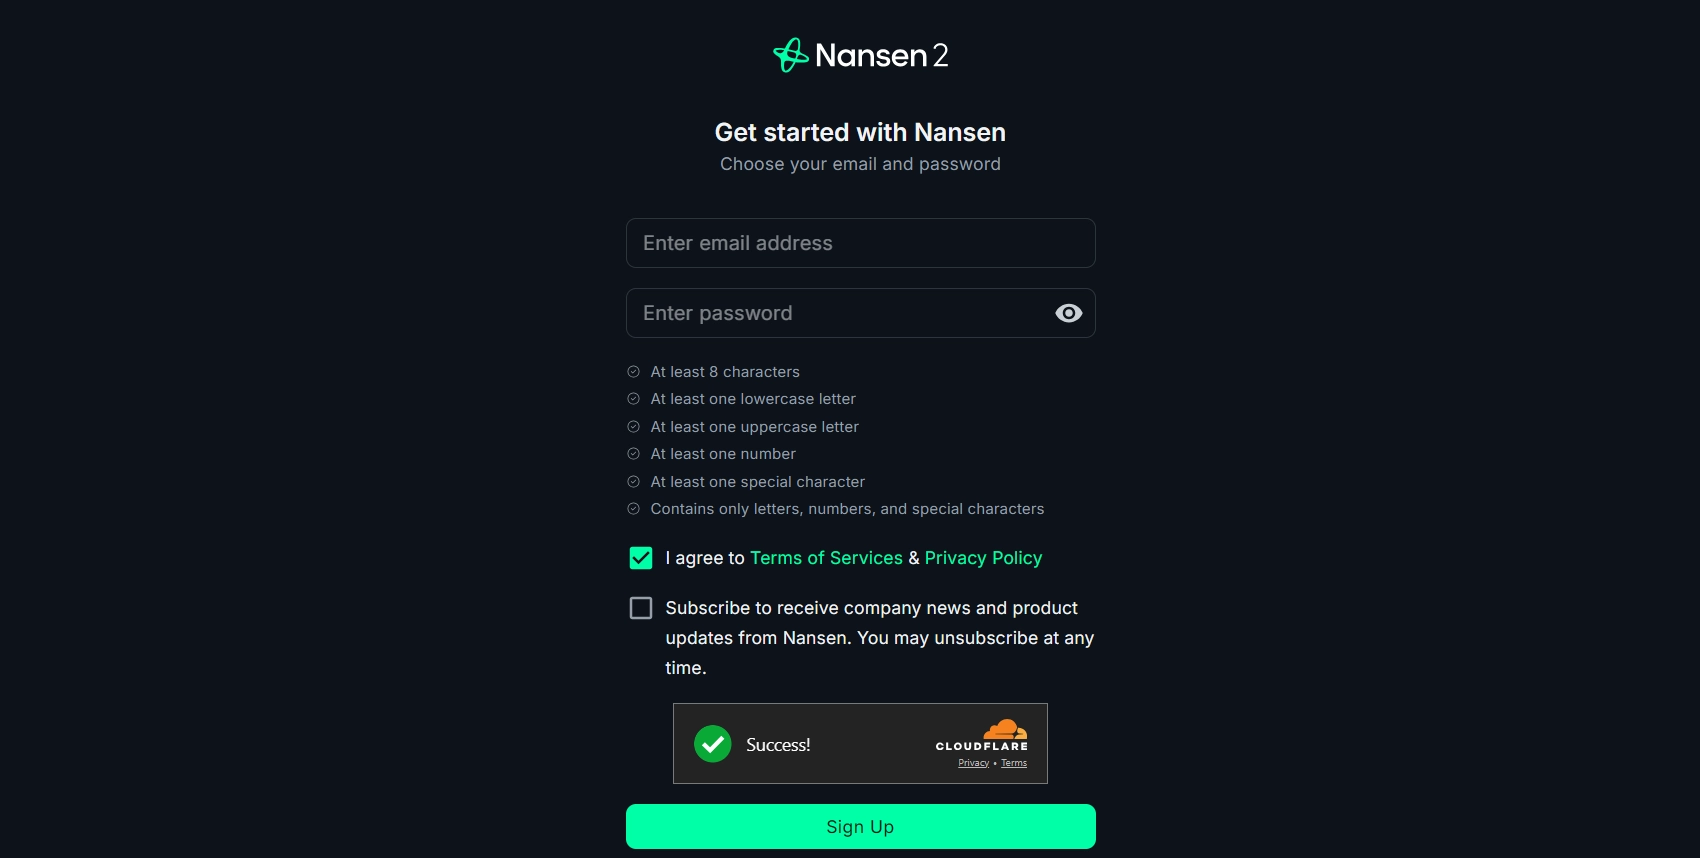Click check icon beside 'At least one special character'
The height and width of the screenshot is (858, 1700).
point(633,482)
